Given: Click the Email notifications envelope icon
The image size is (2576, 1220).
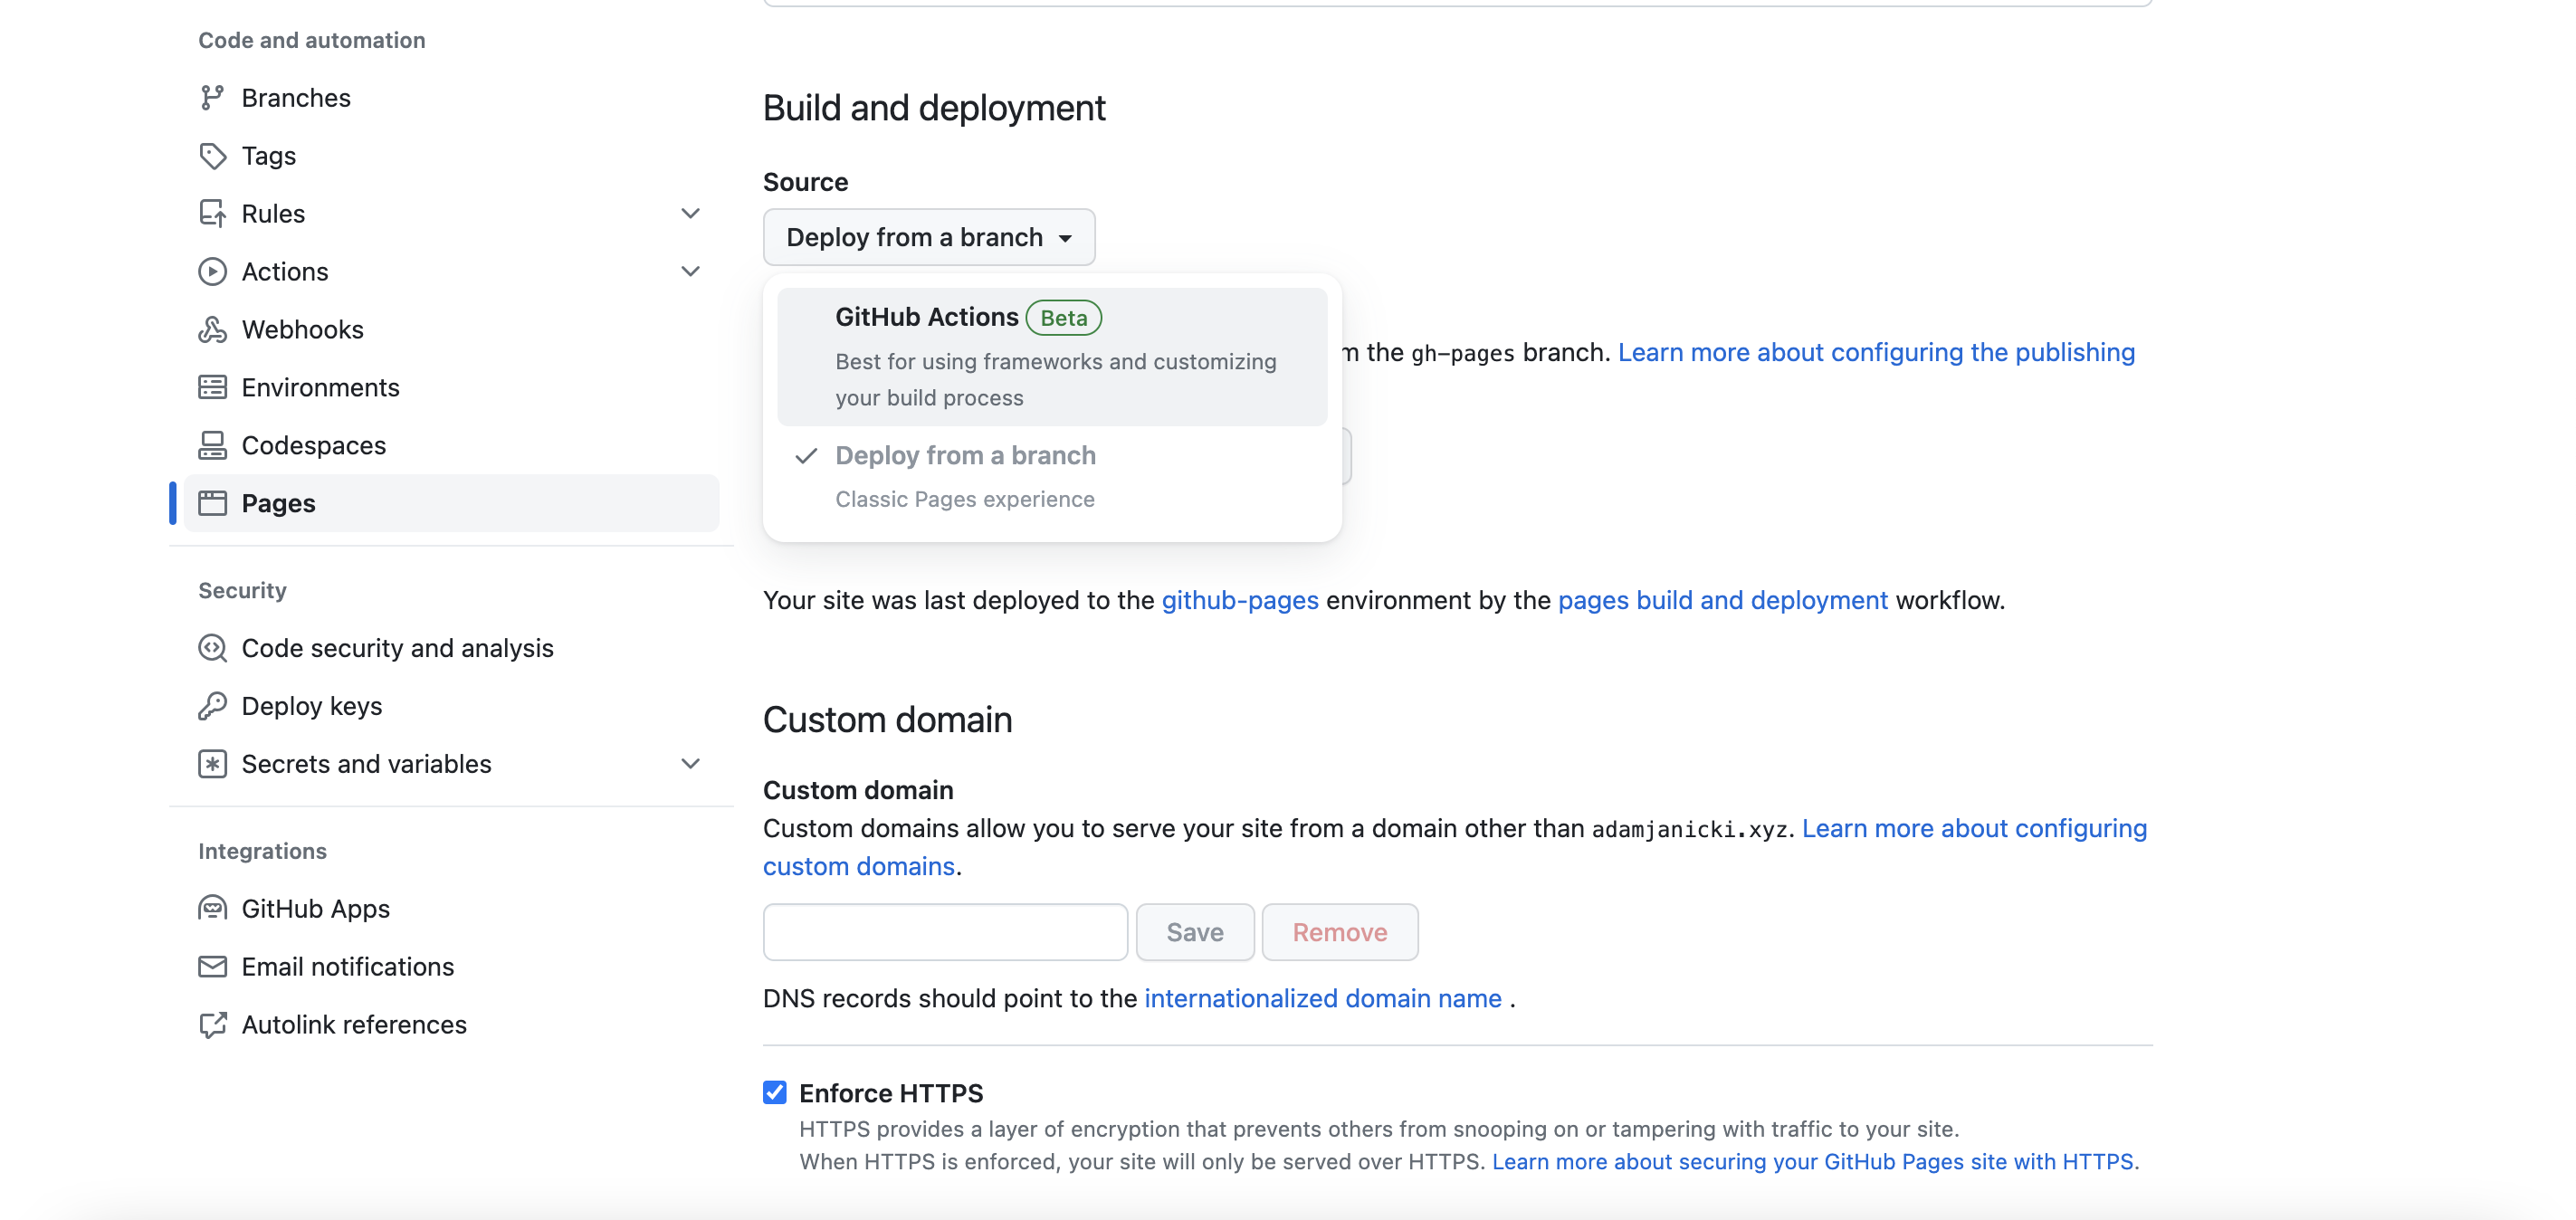Looking at the screenshot, I should tap(212, 967).
